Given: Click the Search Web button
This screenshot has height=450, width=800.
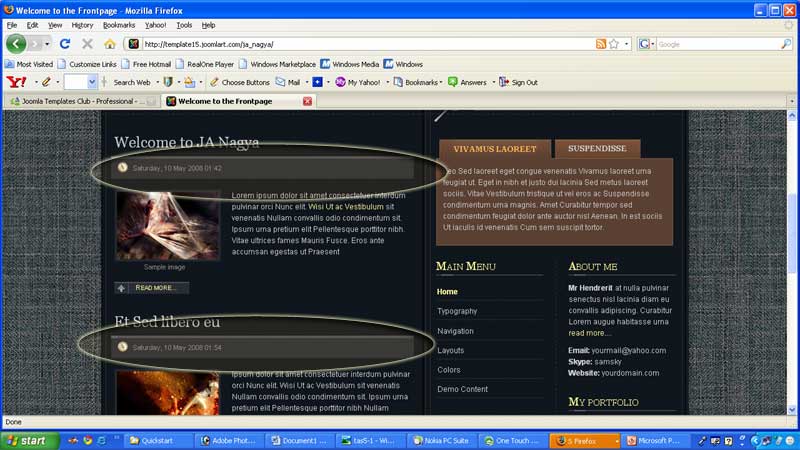Looking at the screenshot, I should coord(132,82).
